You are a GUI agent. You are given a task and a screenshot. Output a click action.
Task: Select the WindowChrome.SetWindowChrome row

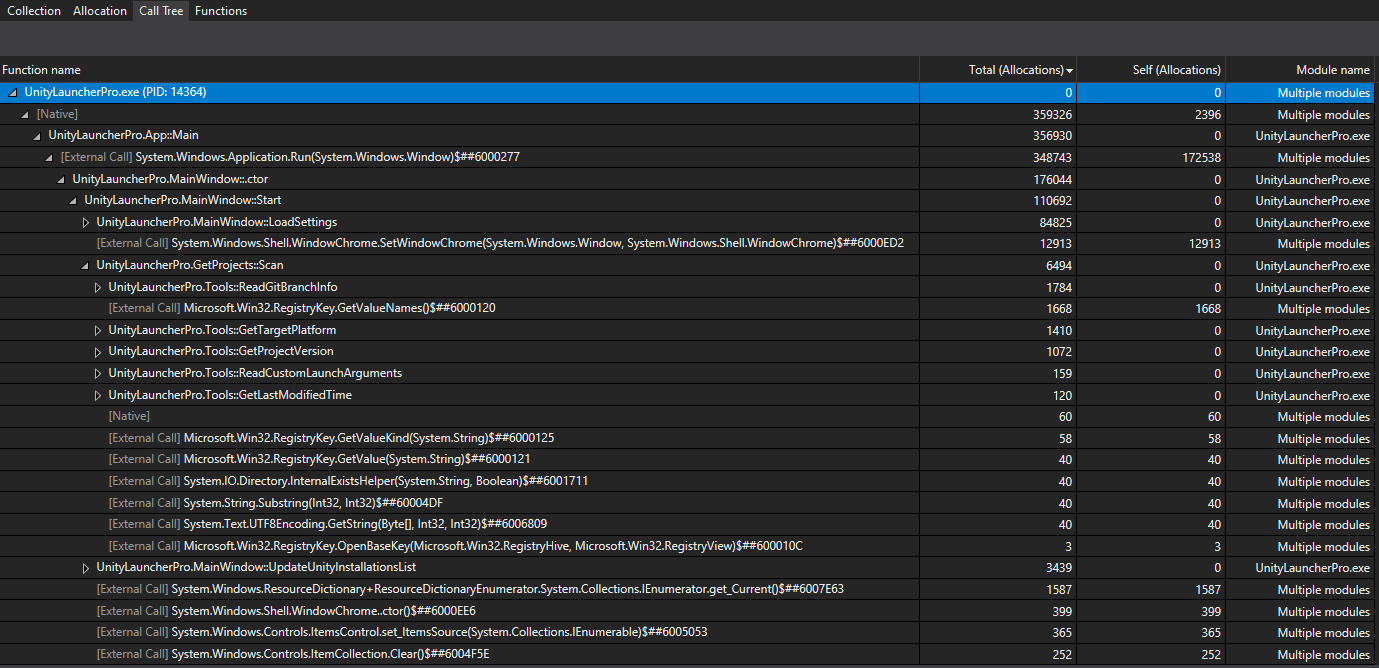coord(500,244)
